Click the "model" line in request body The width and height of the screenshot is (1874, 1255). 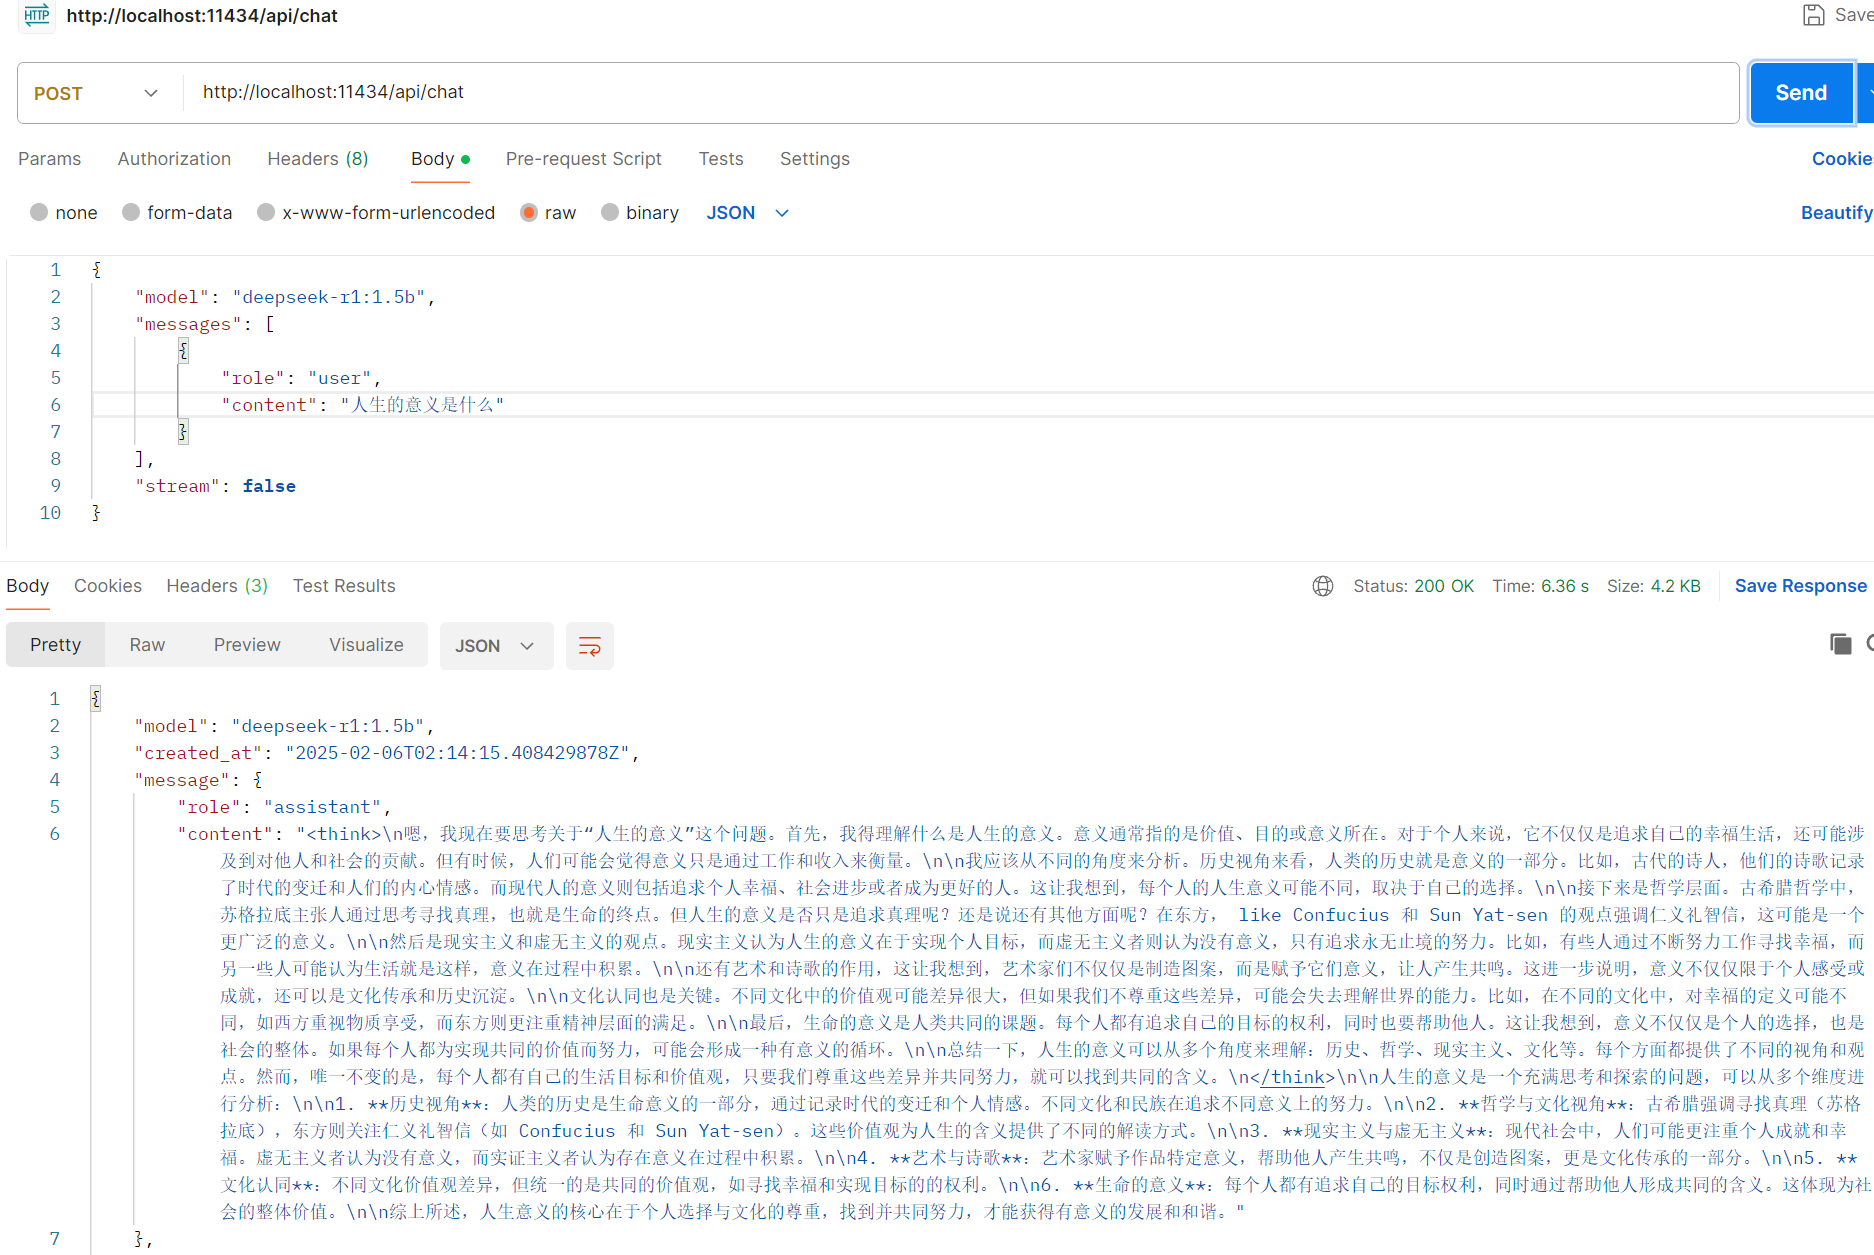point(285,297)
